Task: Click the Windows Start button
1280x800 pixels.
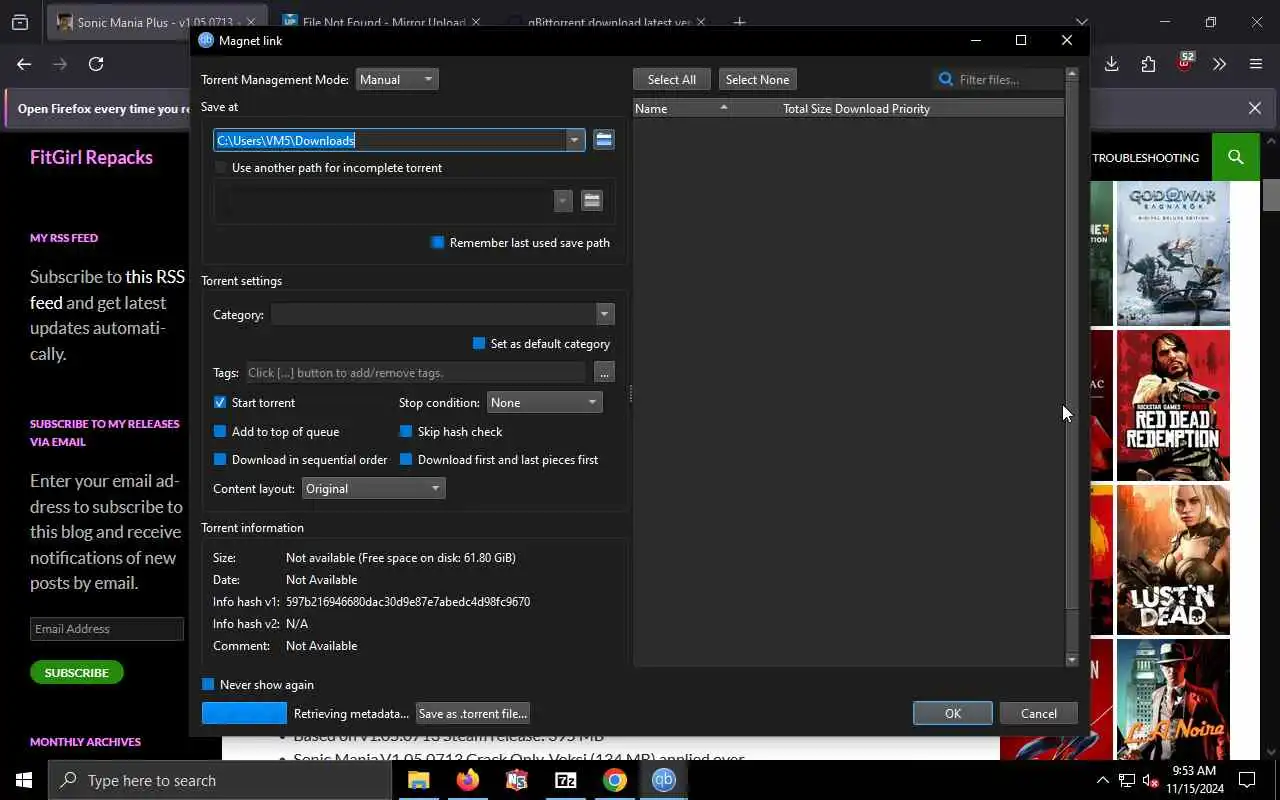Action: tap(24, 780)
